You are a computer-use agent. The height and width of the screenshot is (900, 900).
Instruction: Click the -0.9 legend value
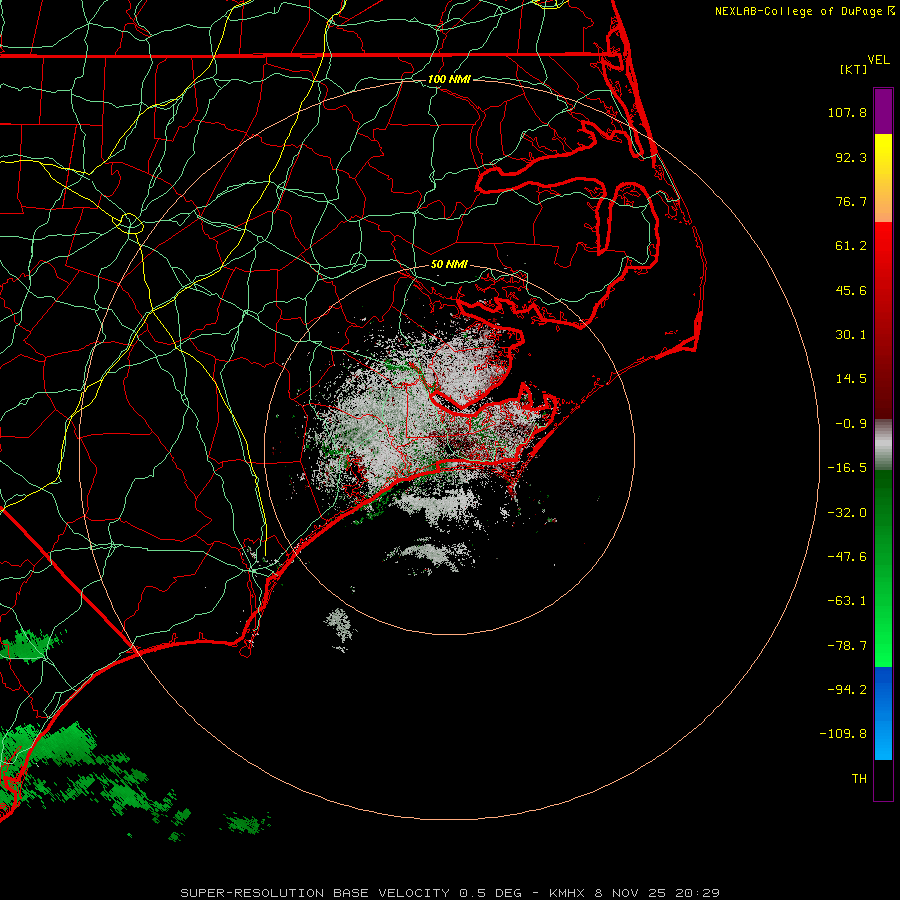(x=851, y=424)
